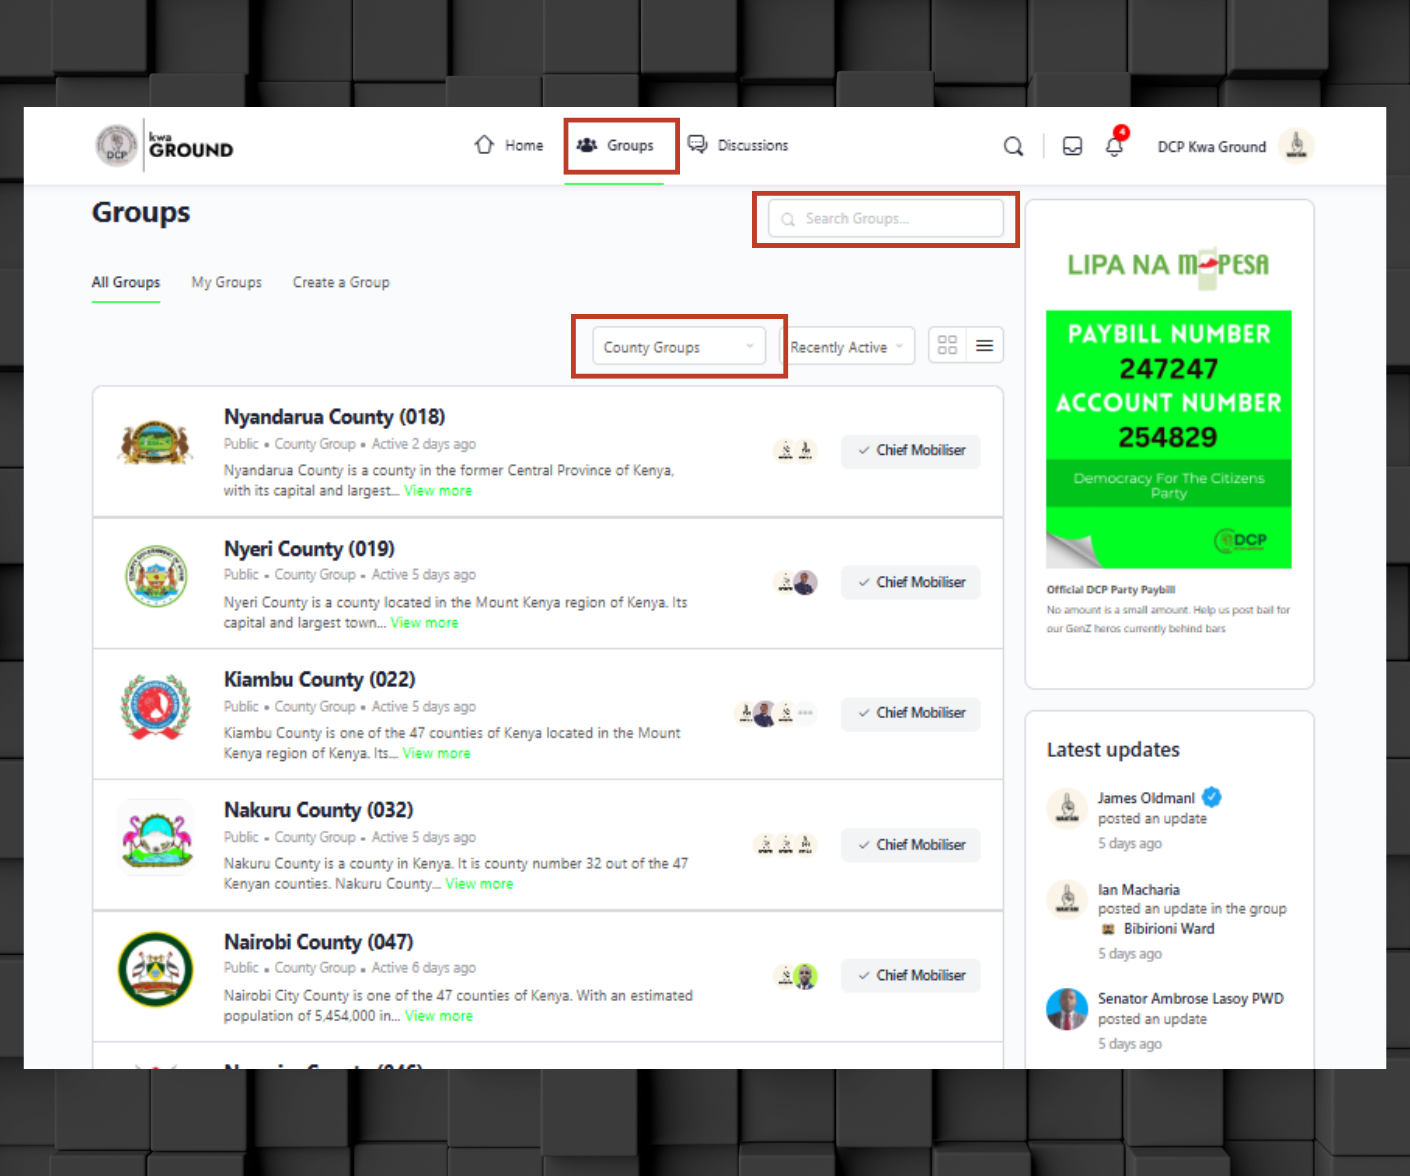Click the Nyandarua County crest thumbnail
Viewport: 1410px width, 1176px height.
pyautogui.click(x=155, y=444)
